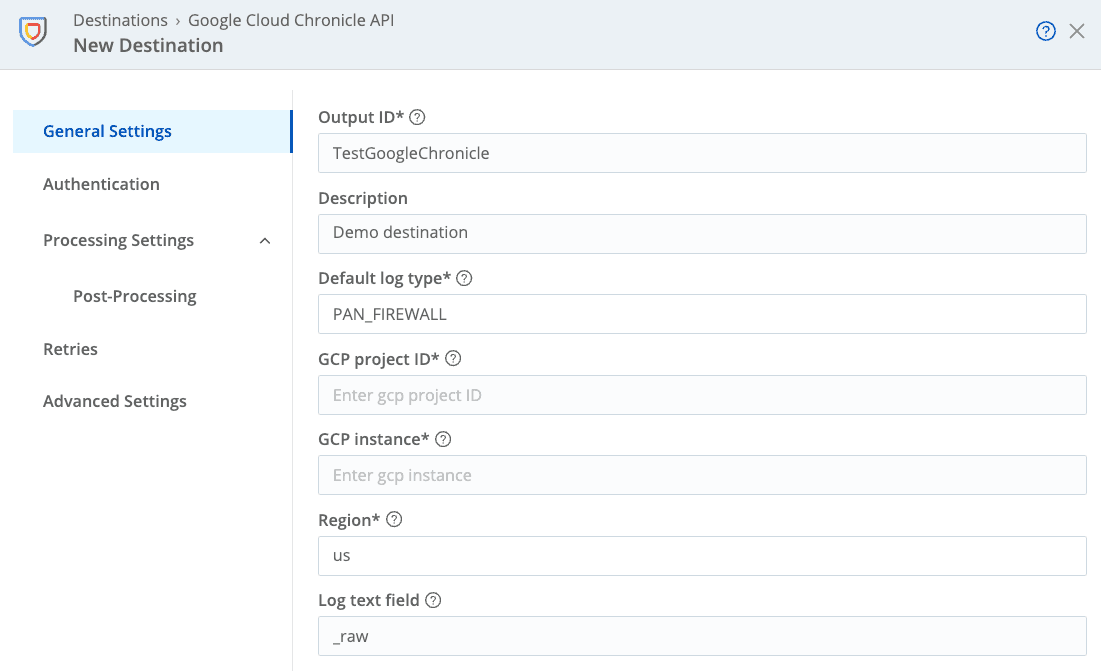Switch to Authentication settings
The width and height of the screenshot is (1101, 671).
[x=101, y=184]
